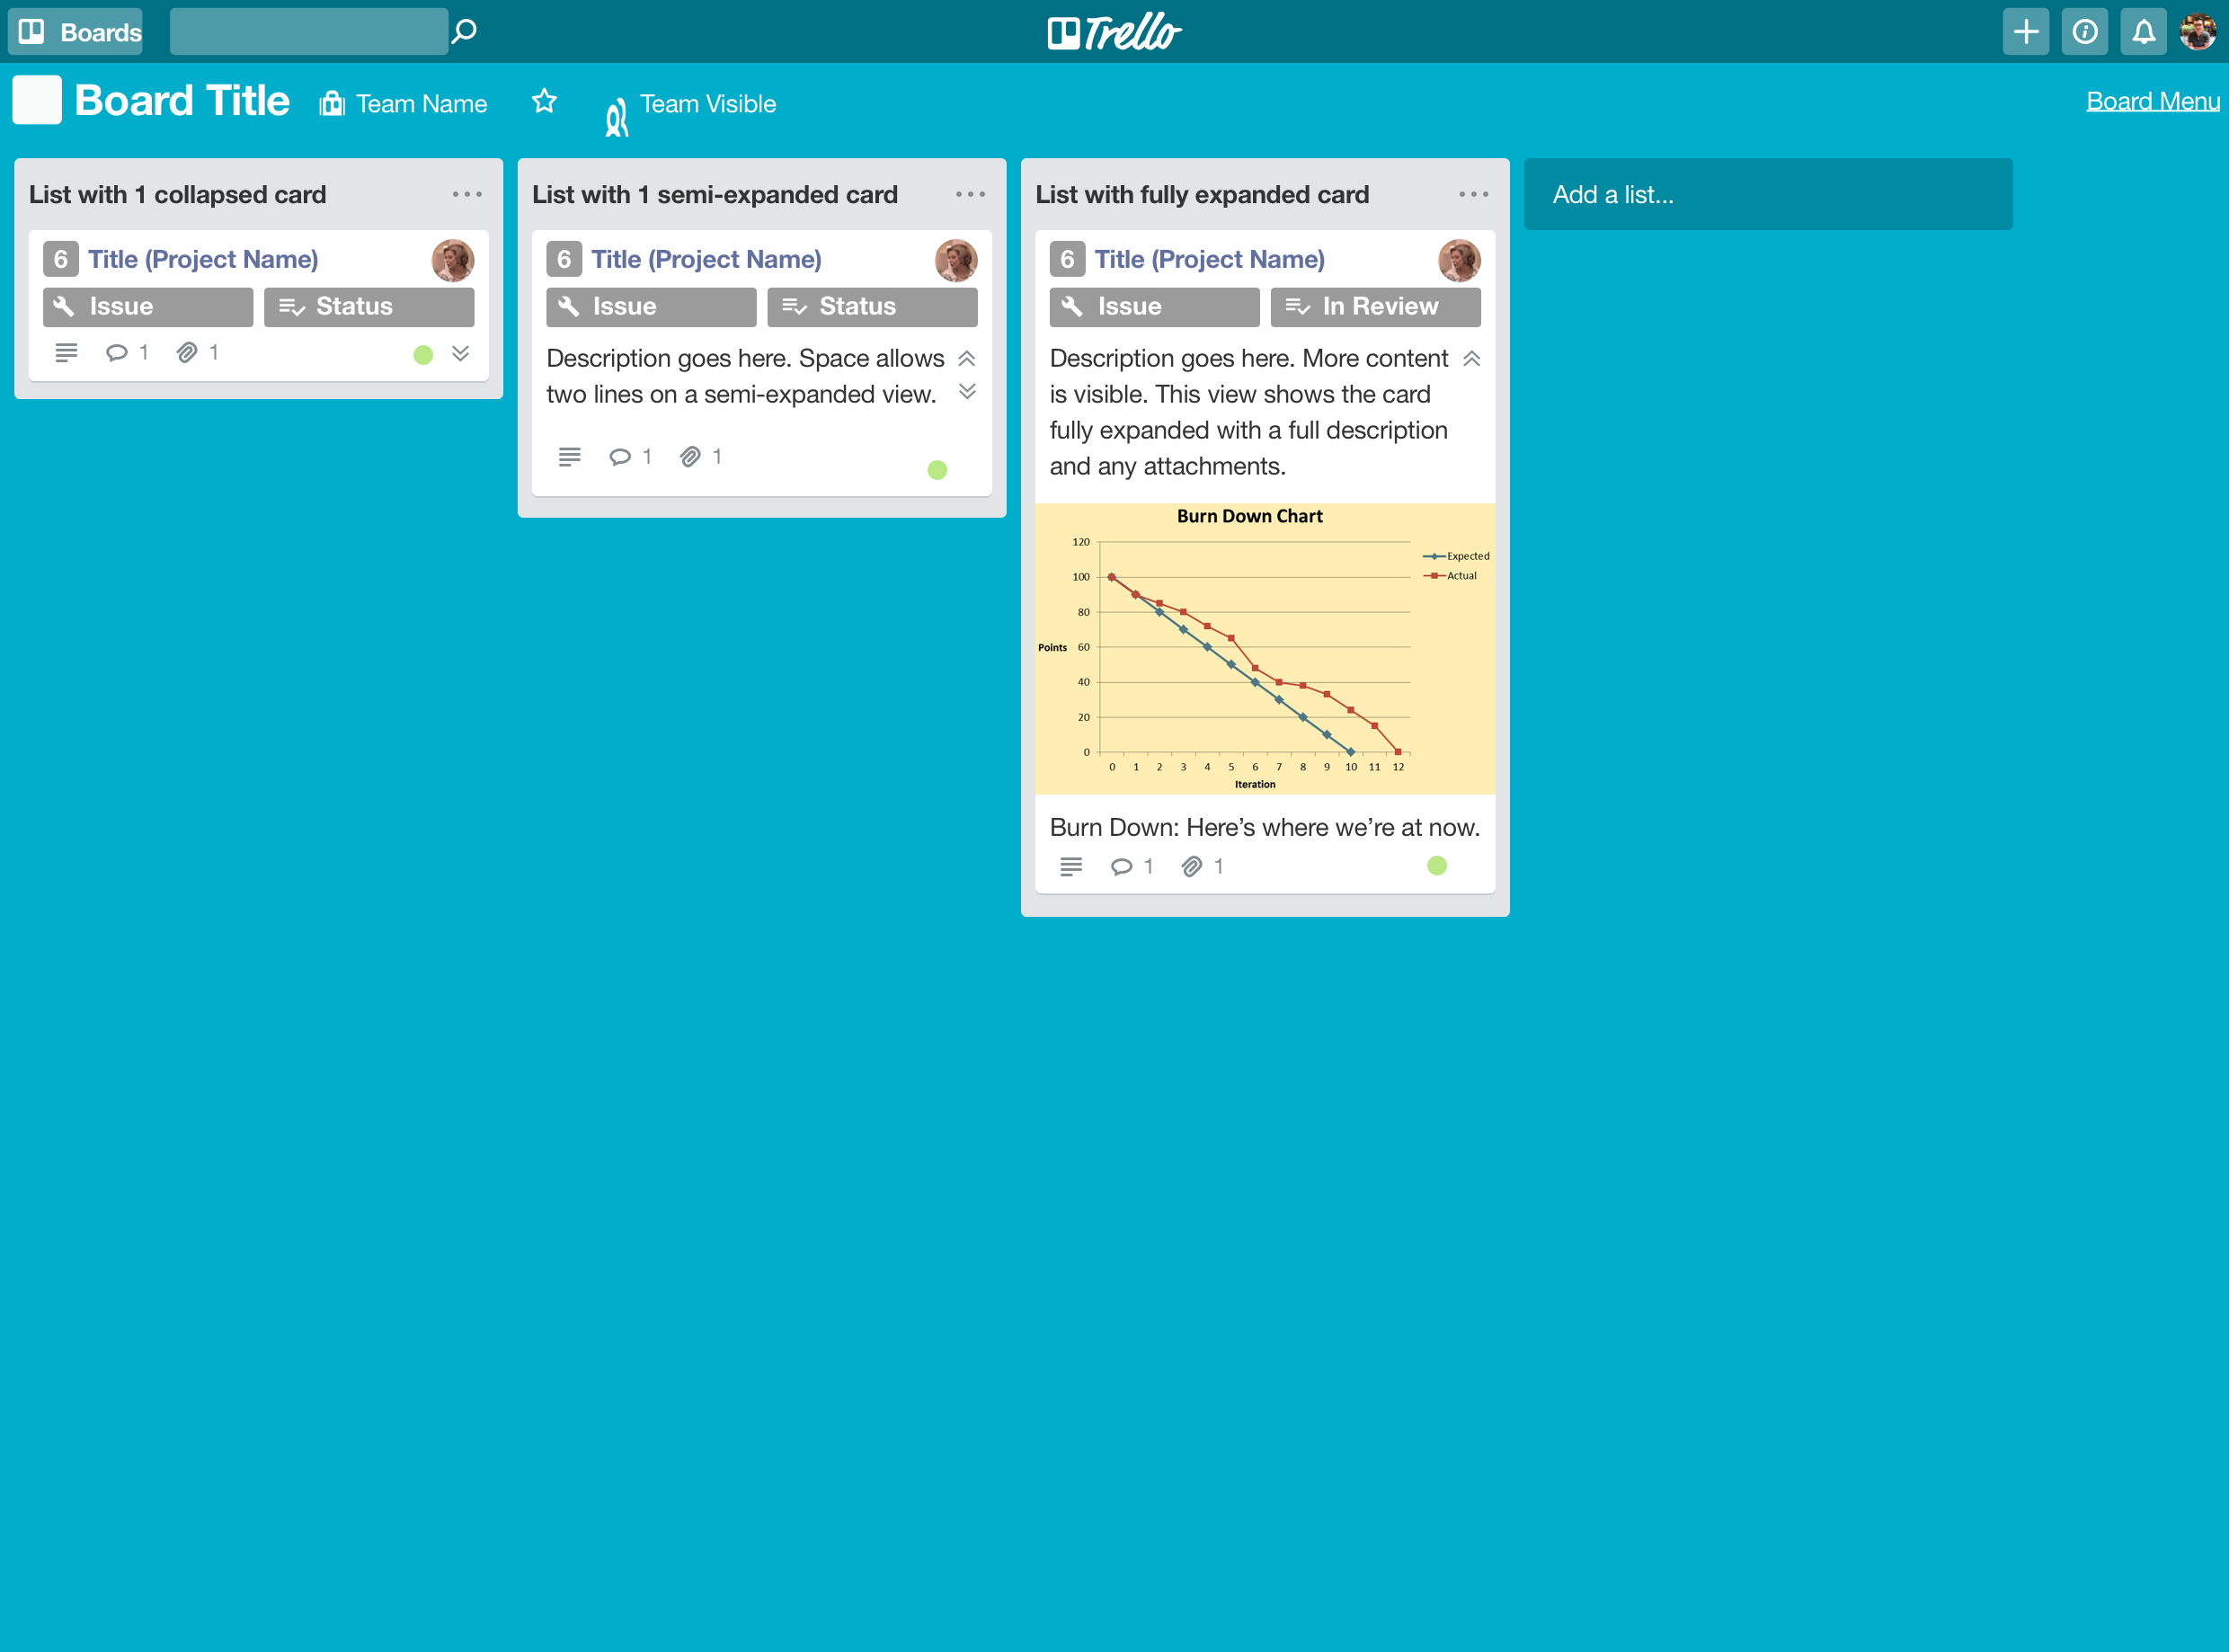Click the Trello logo in the top navigation bar
The height and width of the screenshot is (1652, 2229).
[x=1115, y=31]
